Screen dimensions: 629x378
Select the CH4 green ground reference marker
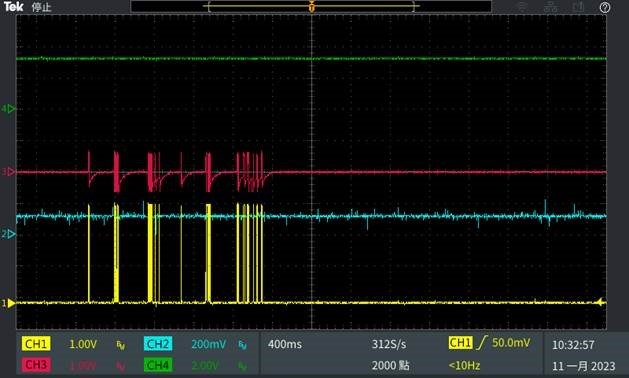point(9,109)
